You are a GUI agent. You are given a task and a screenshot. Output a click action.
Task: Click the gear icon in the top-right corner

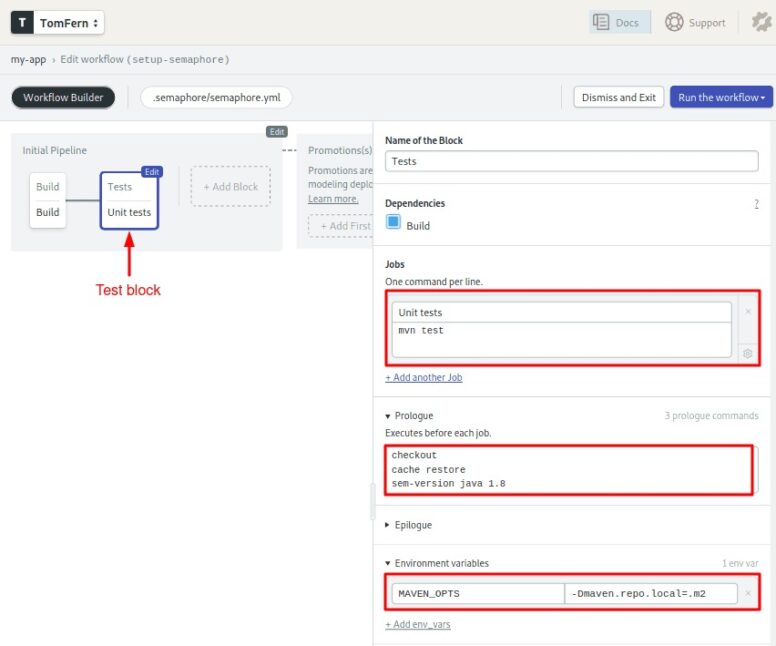[x=761, y=22]
